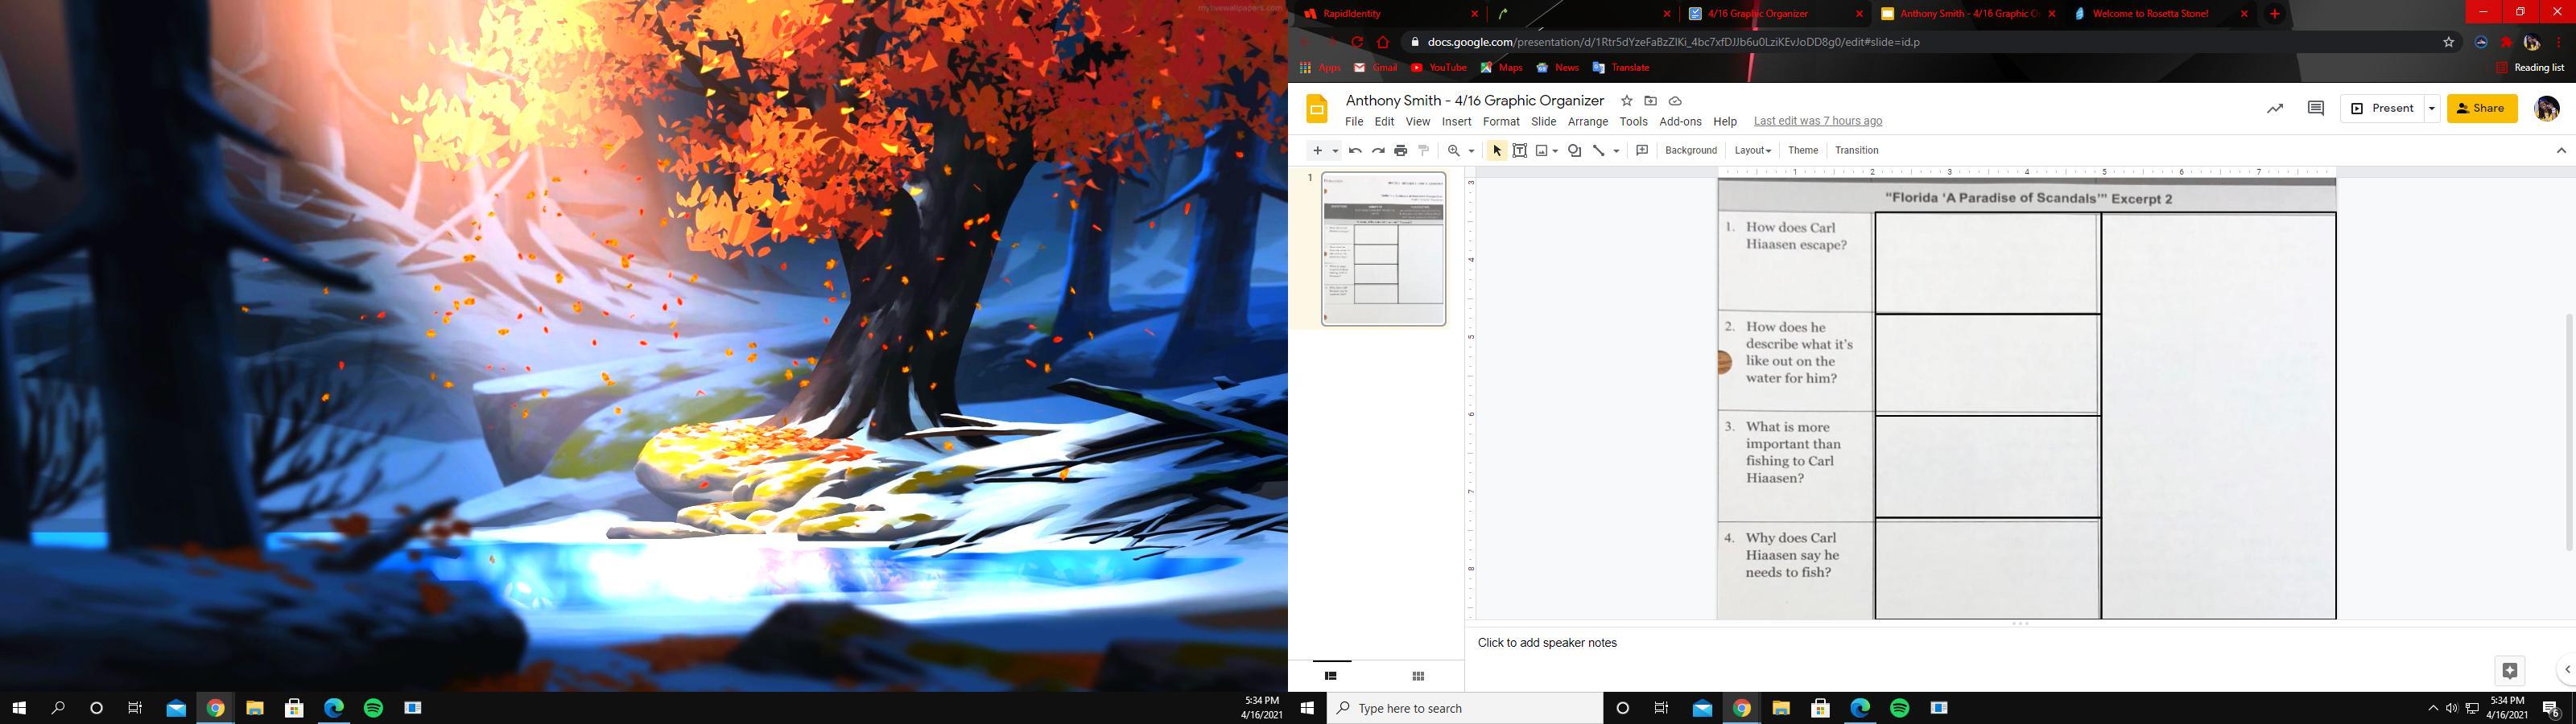Click the volume speaker tray icon

coord(2452,708)
